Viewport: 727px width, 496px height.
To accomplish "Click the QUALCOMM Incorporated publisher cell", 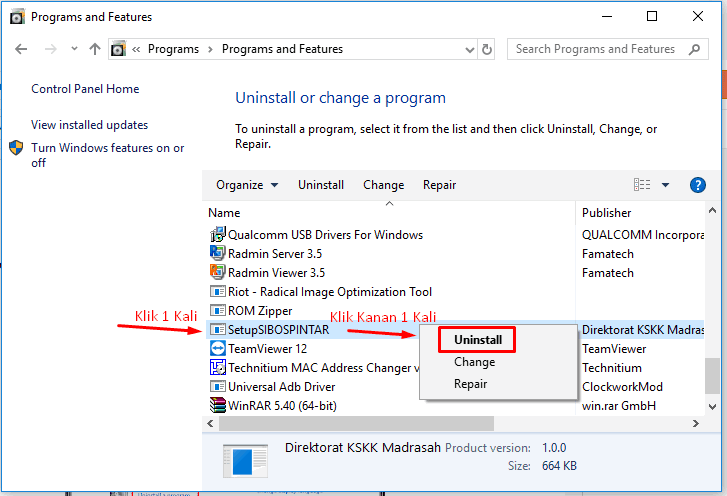I will pyautogui.click(x=643, y=235).
